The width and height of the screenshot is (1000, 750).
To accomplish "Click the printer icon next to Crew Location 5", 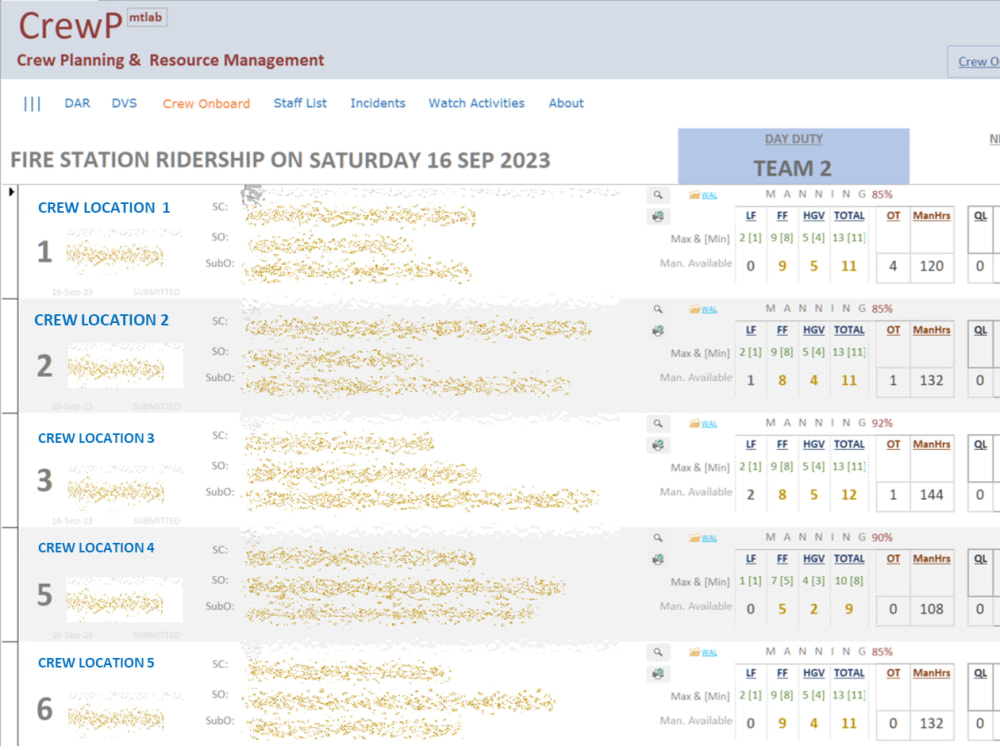I will pos(657,674).
